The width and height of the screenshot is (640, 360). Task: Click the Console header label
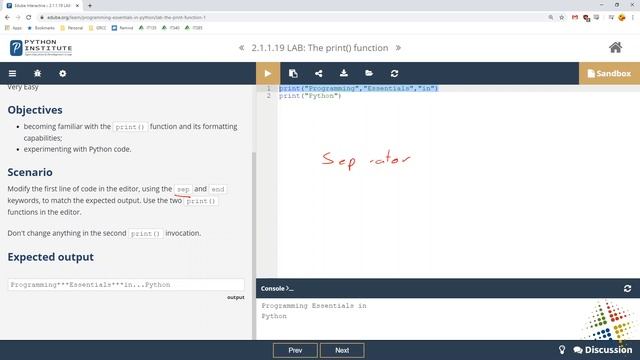click(277, 289)
